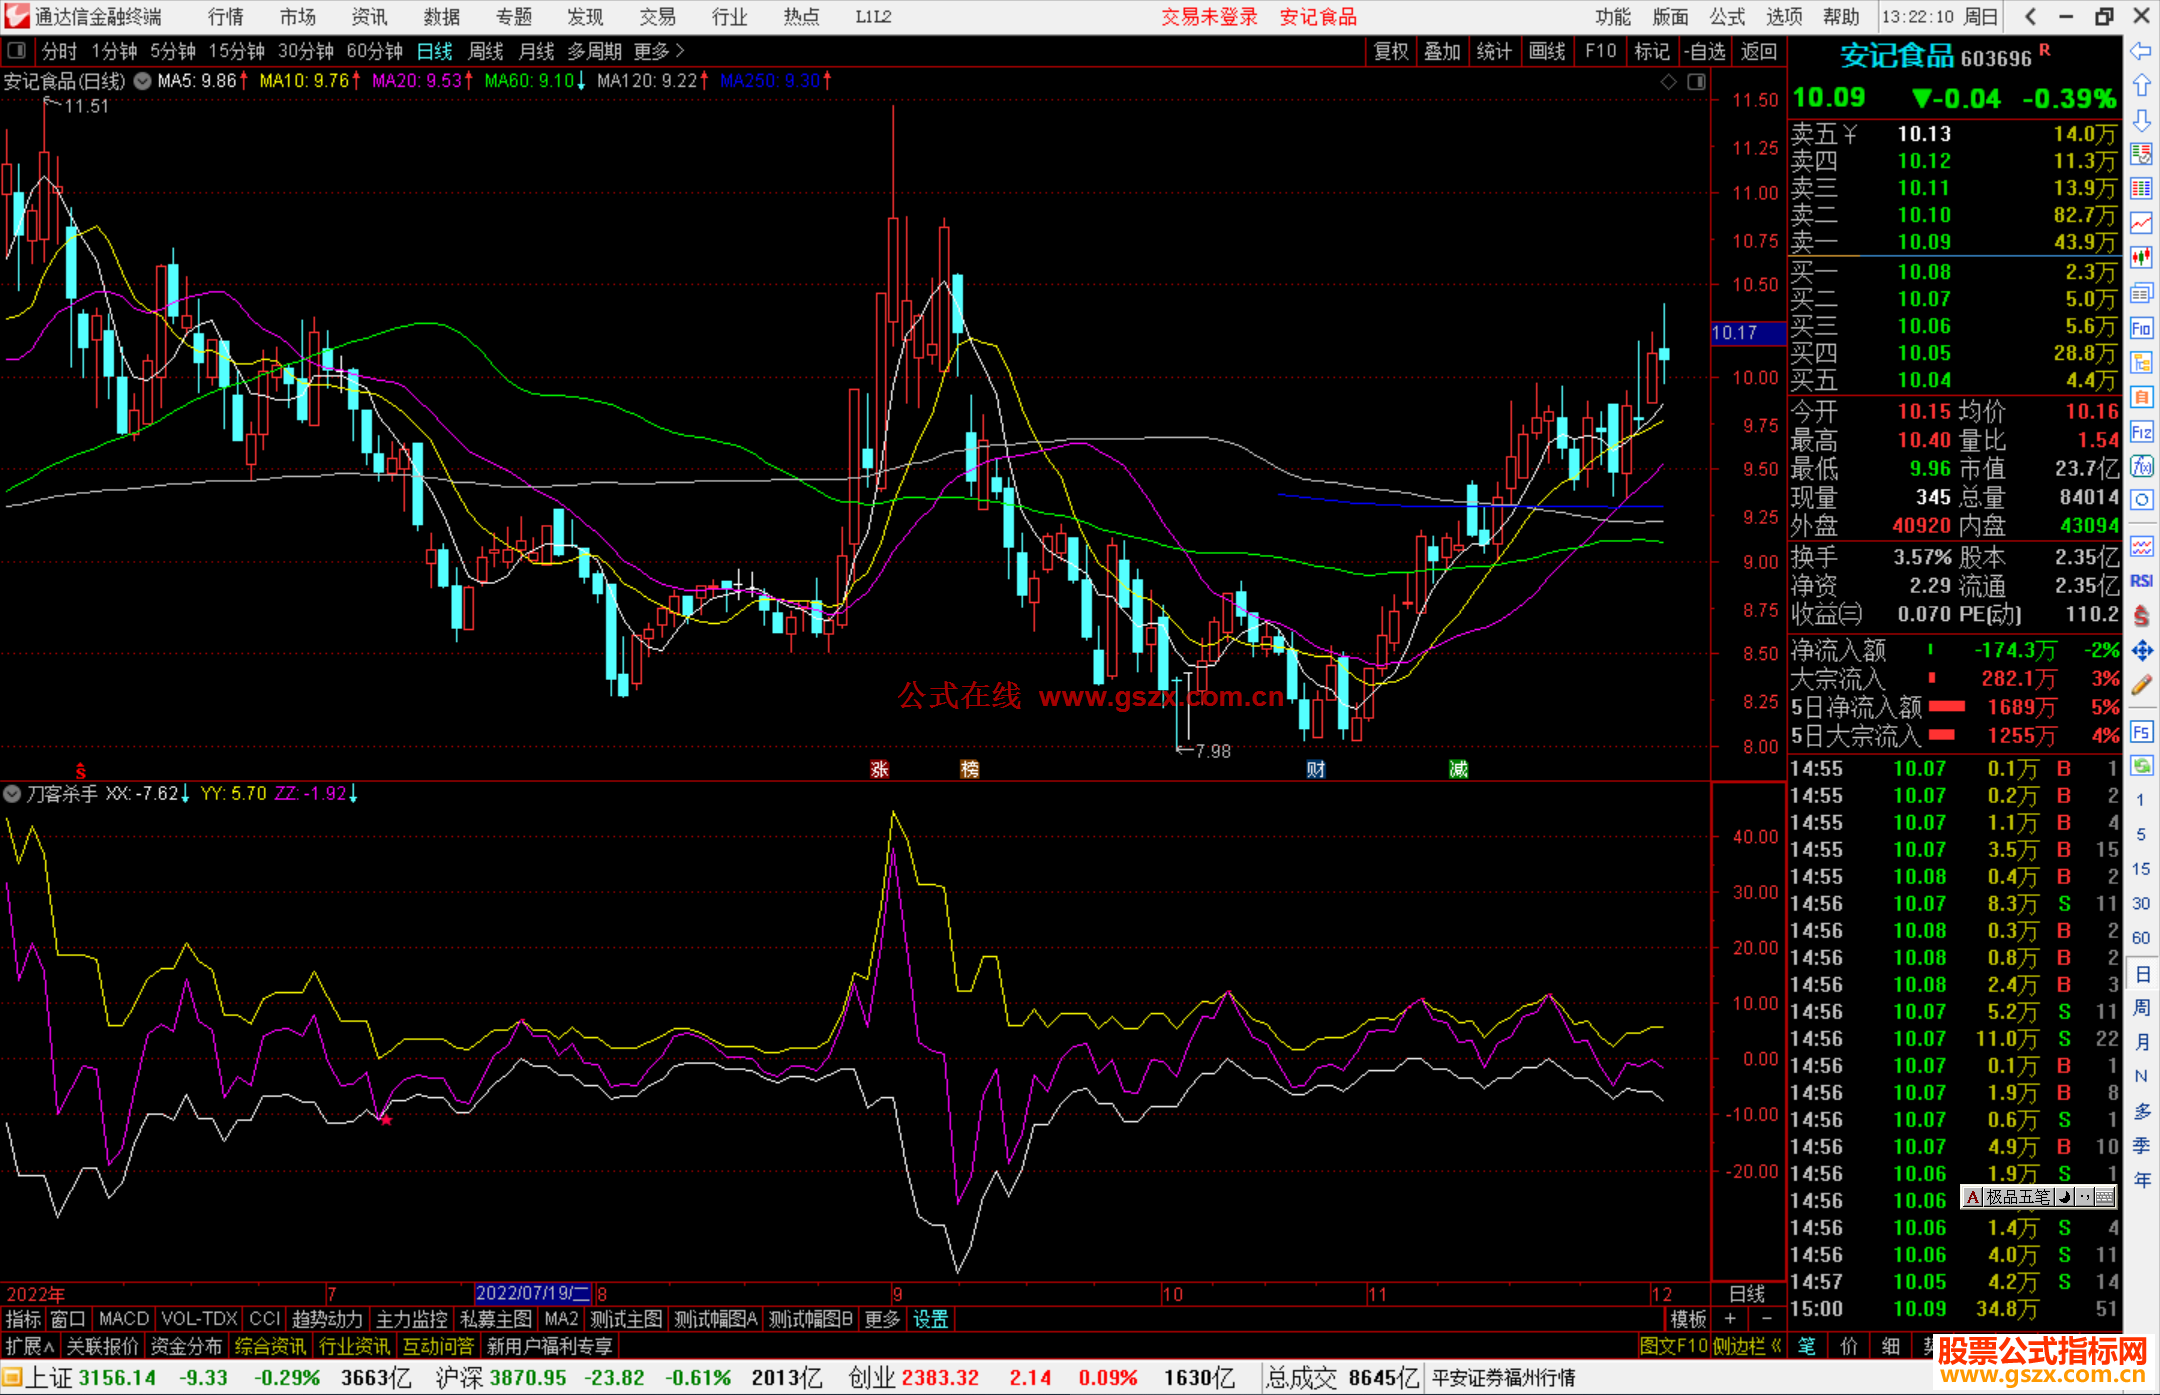The width and height of the screenshot is (2160, 1395).
Task: Toggle the 刀客杀手 indicator round settings button
Action: [12, 794]
